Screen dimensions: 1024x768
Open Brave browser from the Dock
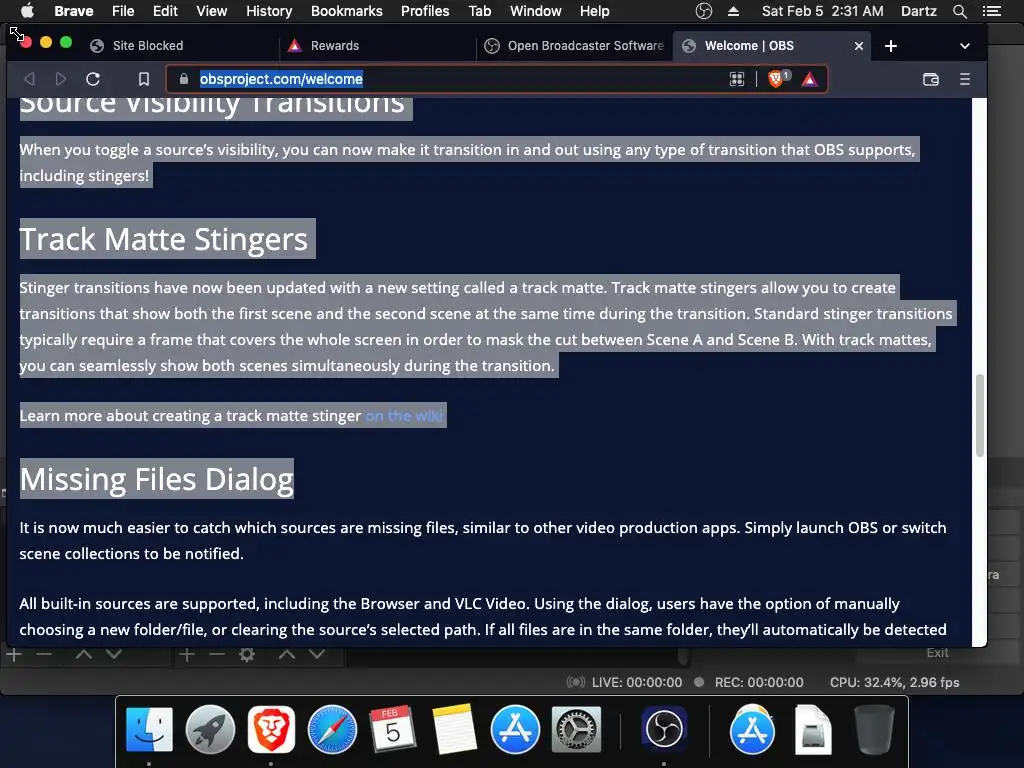coord(271,729)
